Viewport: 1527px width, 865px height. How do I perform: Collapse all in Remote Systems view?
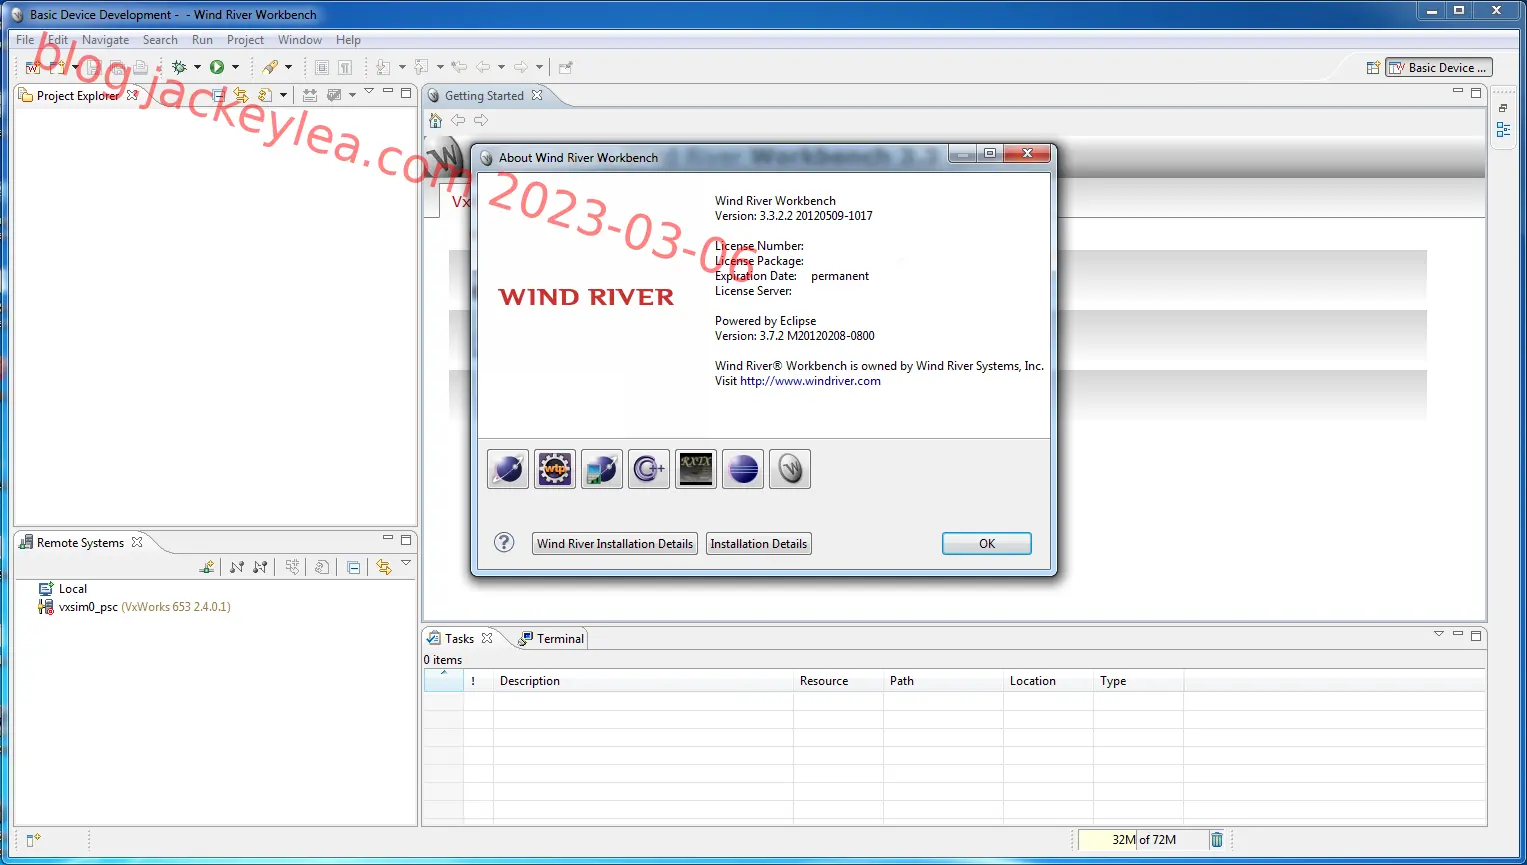pos(354,567)
